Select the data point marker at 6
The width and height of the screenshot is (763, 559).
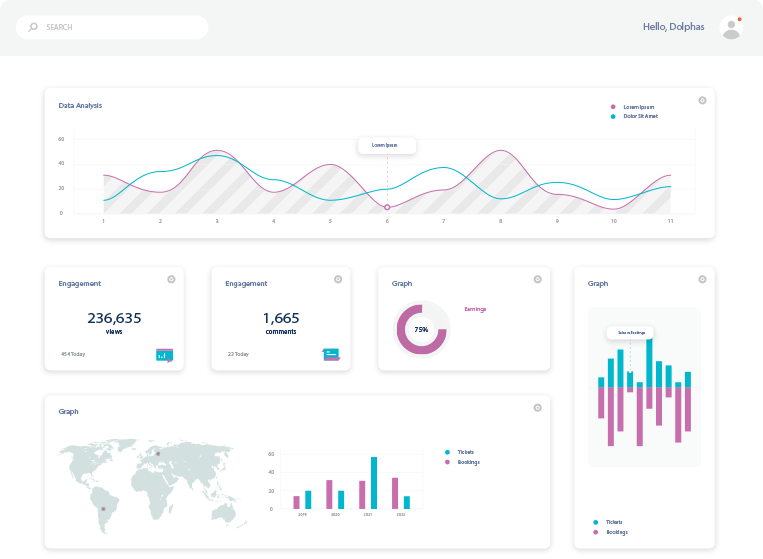[x=387, y=207]
